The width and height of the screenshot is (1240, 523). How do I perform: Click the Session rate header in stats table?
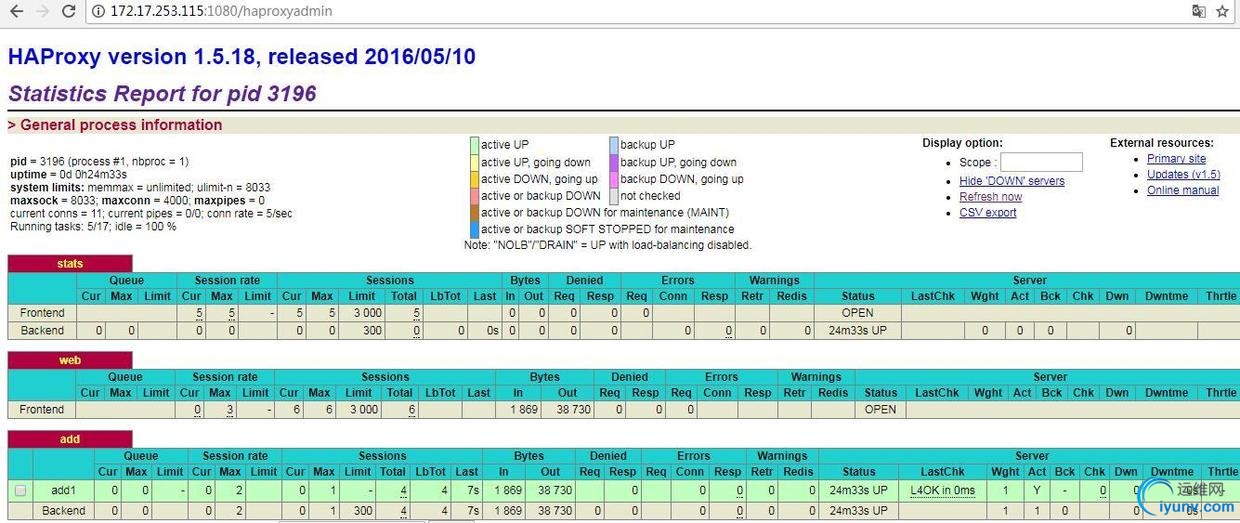pyautogui.click(x=227, y=280)
